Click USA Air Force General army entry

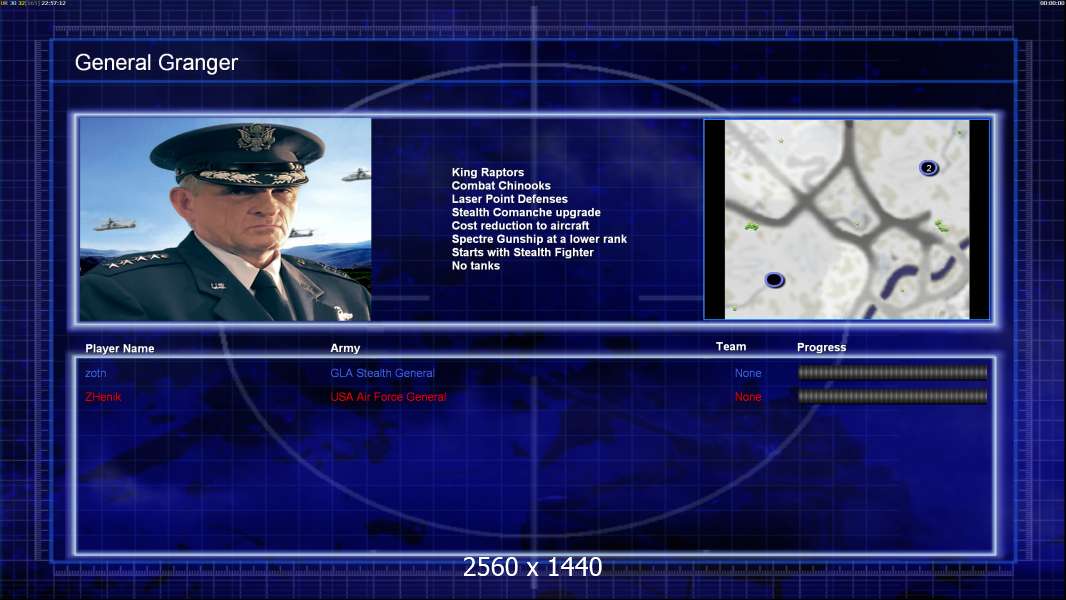388,397
